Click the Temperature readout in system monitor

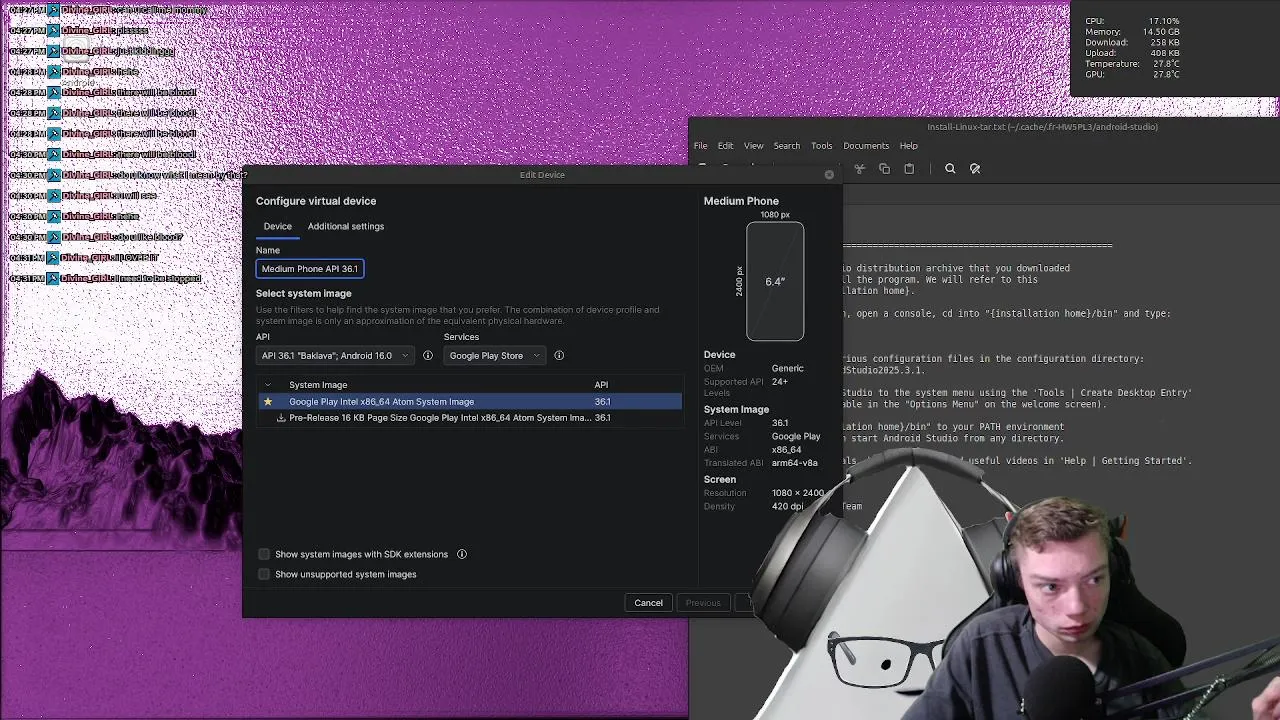pos(1132,64)
